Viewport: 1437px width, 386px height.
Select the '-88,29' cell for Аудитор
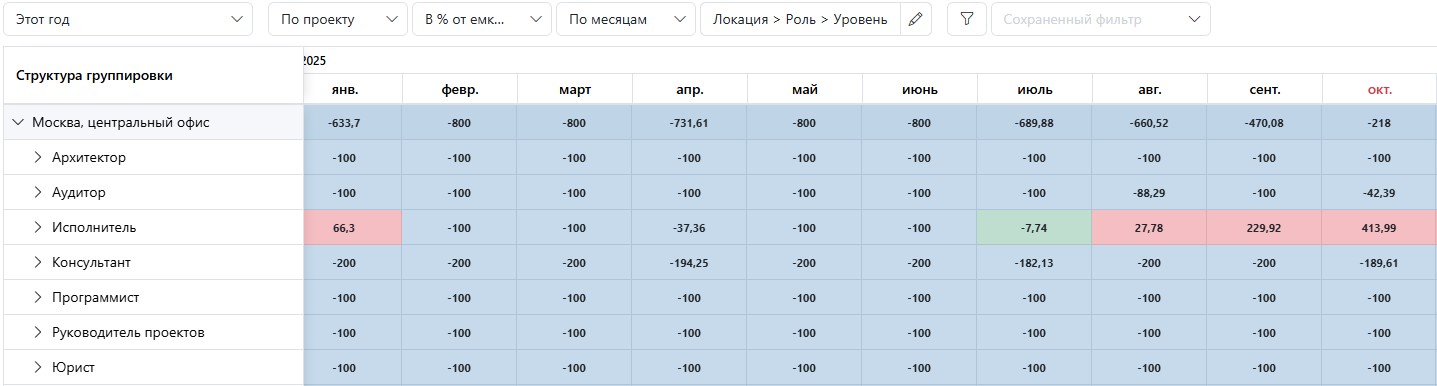click(1150, 193)
